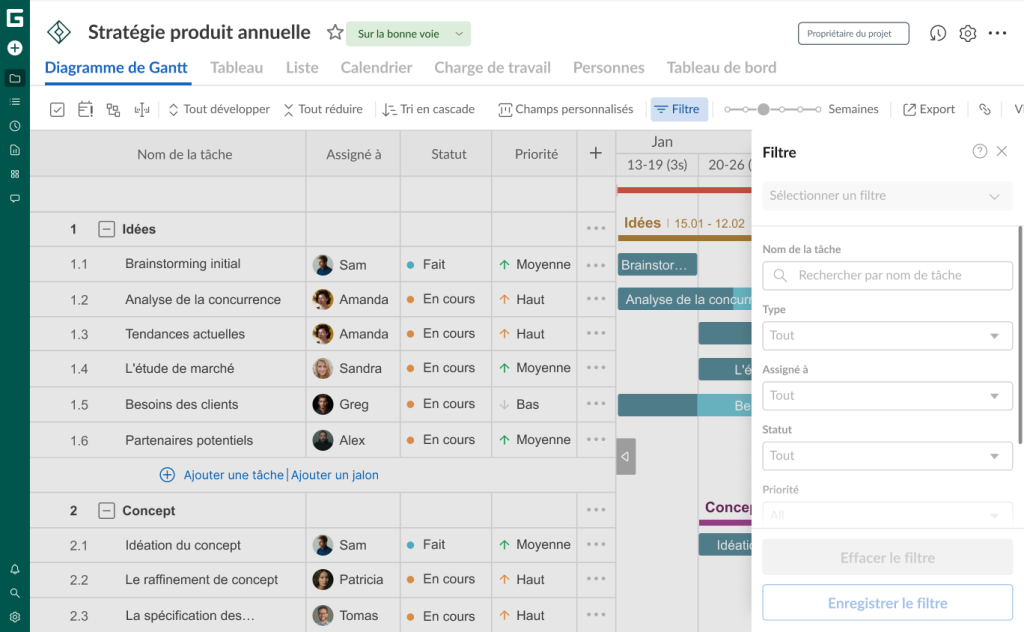This screenshot has width=1024, height=632.
Task: Open the reports icon in sidebar
Action: point(14,150)
